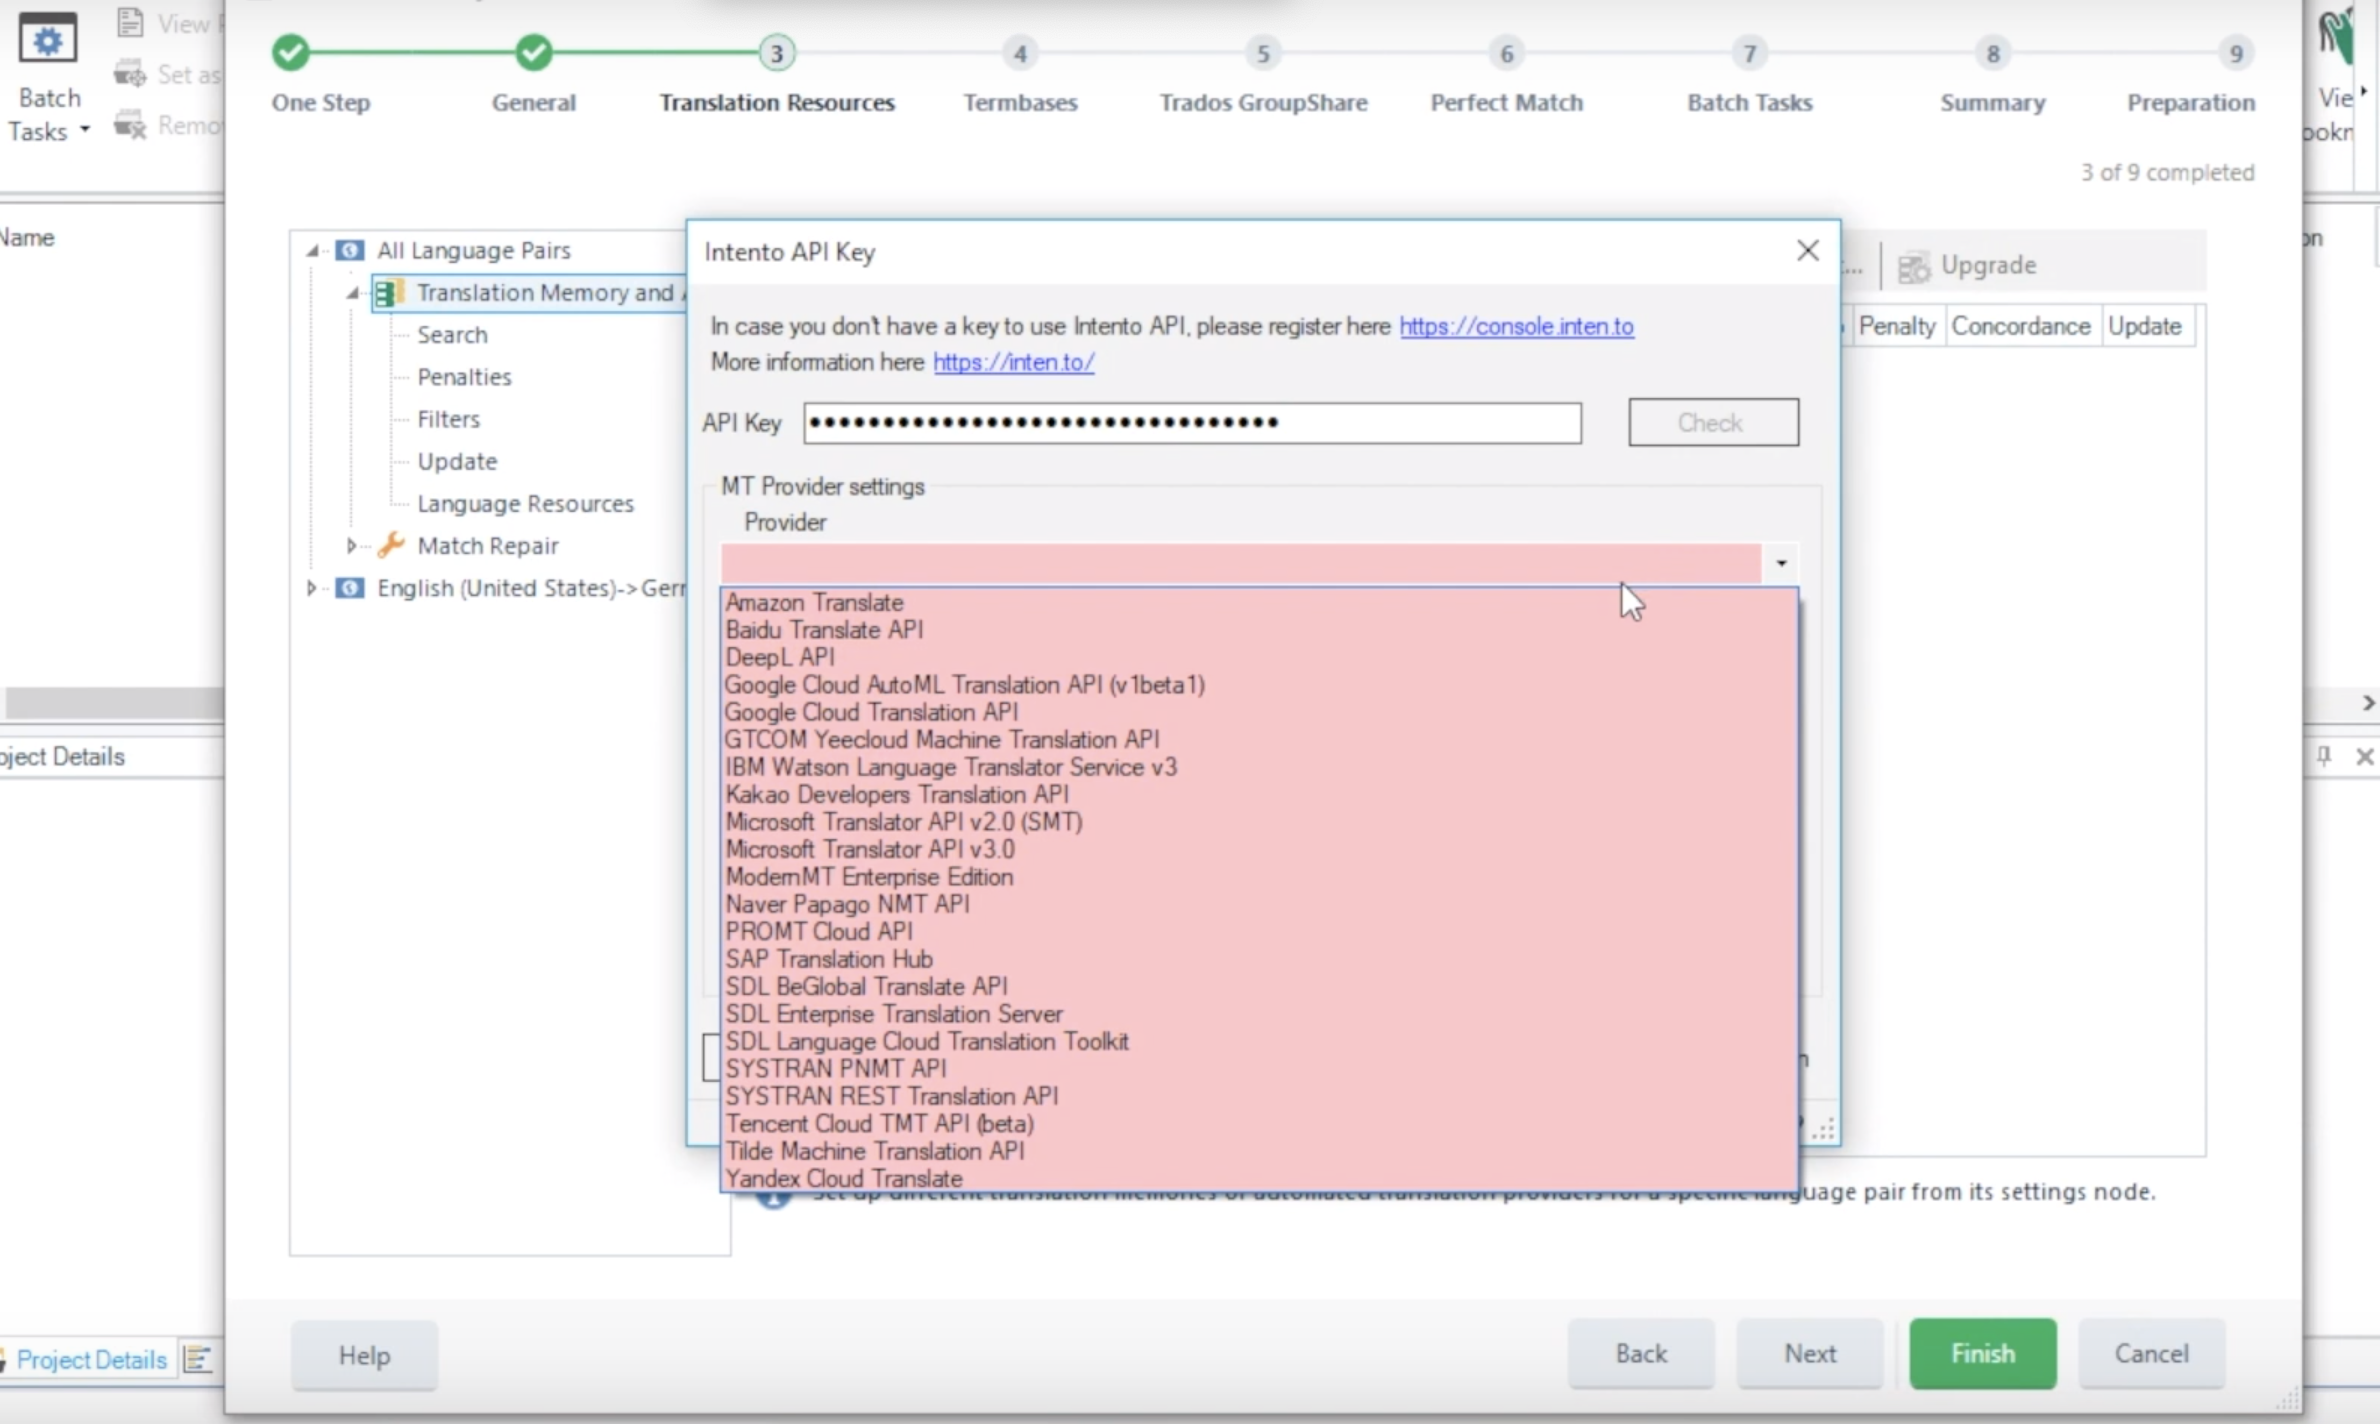Expand English (United States) language pair
The height and width of the screenshot is (1424, 2380).
coord(311,587)
